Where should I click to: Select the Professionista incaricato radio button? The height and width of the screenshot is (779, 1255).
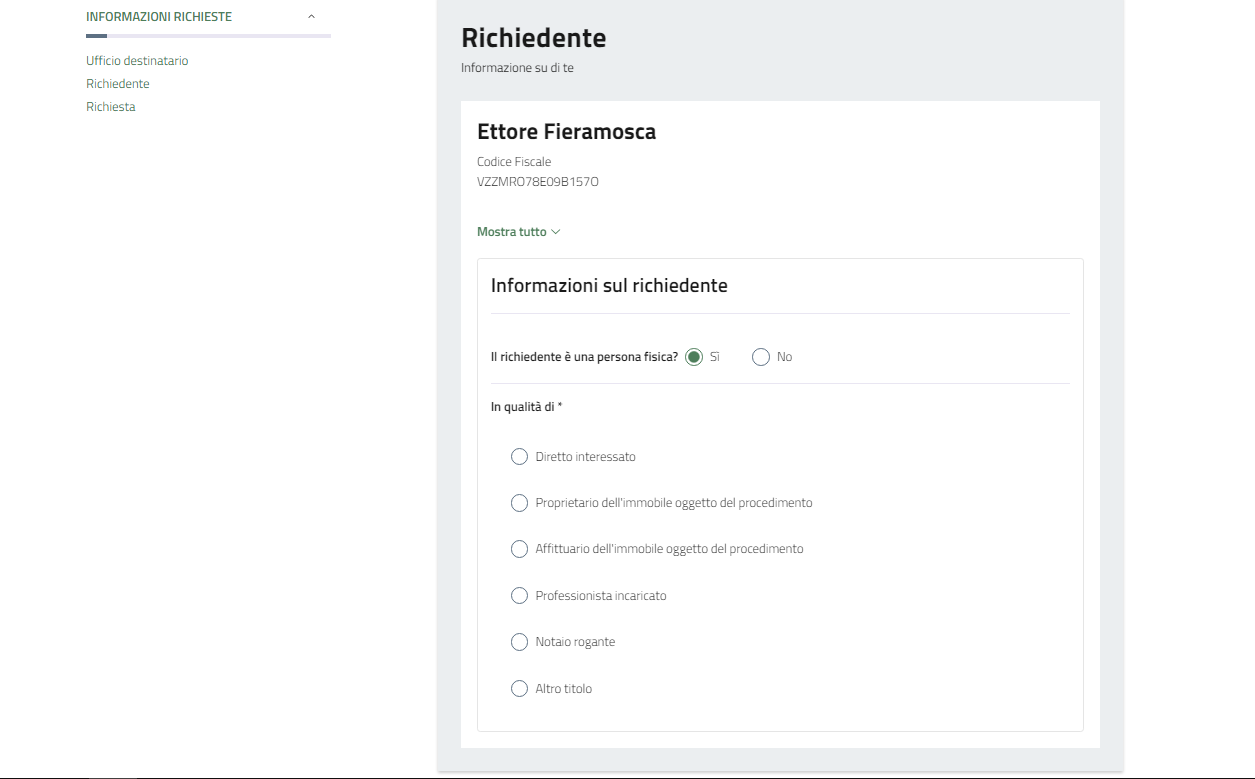tap(519, 596)
